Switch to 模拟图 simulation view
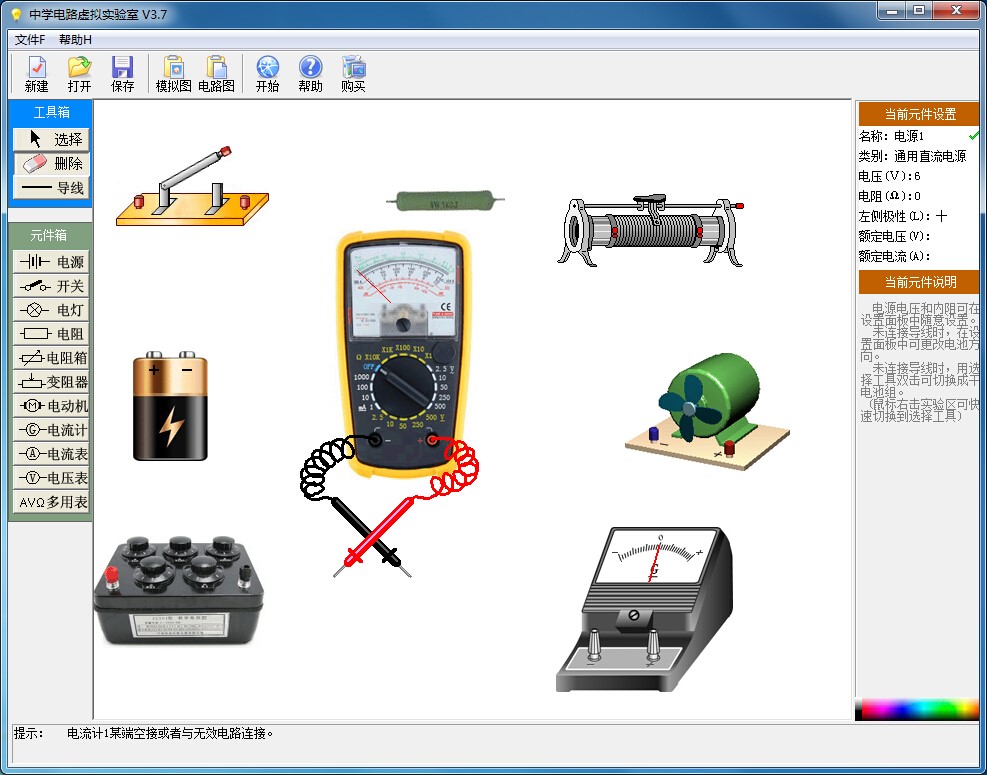The height and width of the screenshot is (775, 987). (173, 74)
